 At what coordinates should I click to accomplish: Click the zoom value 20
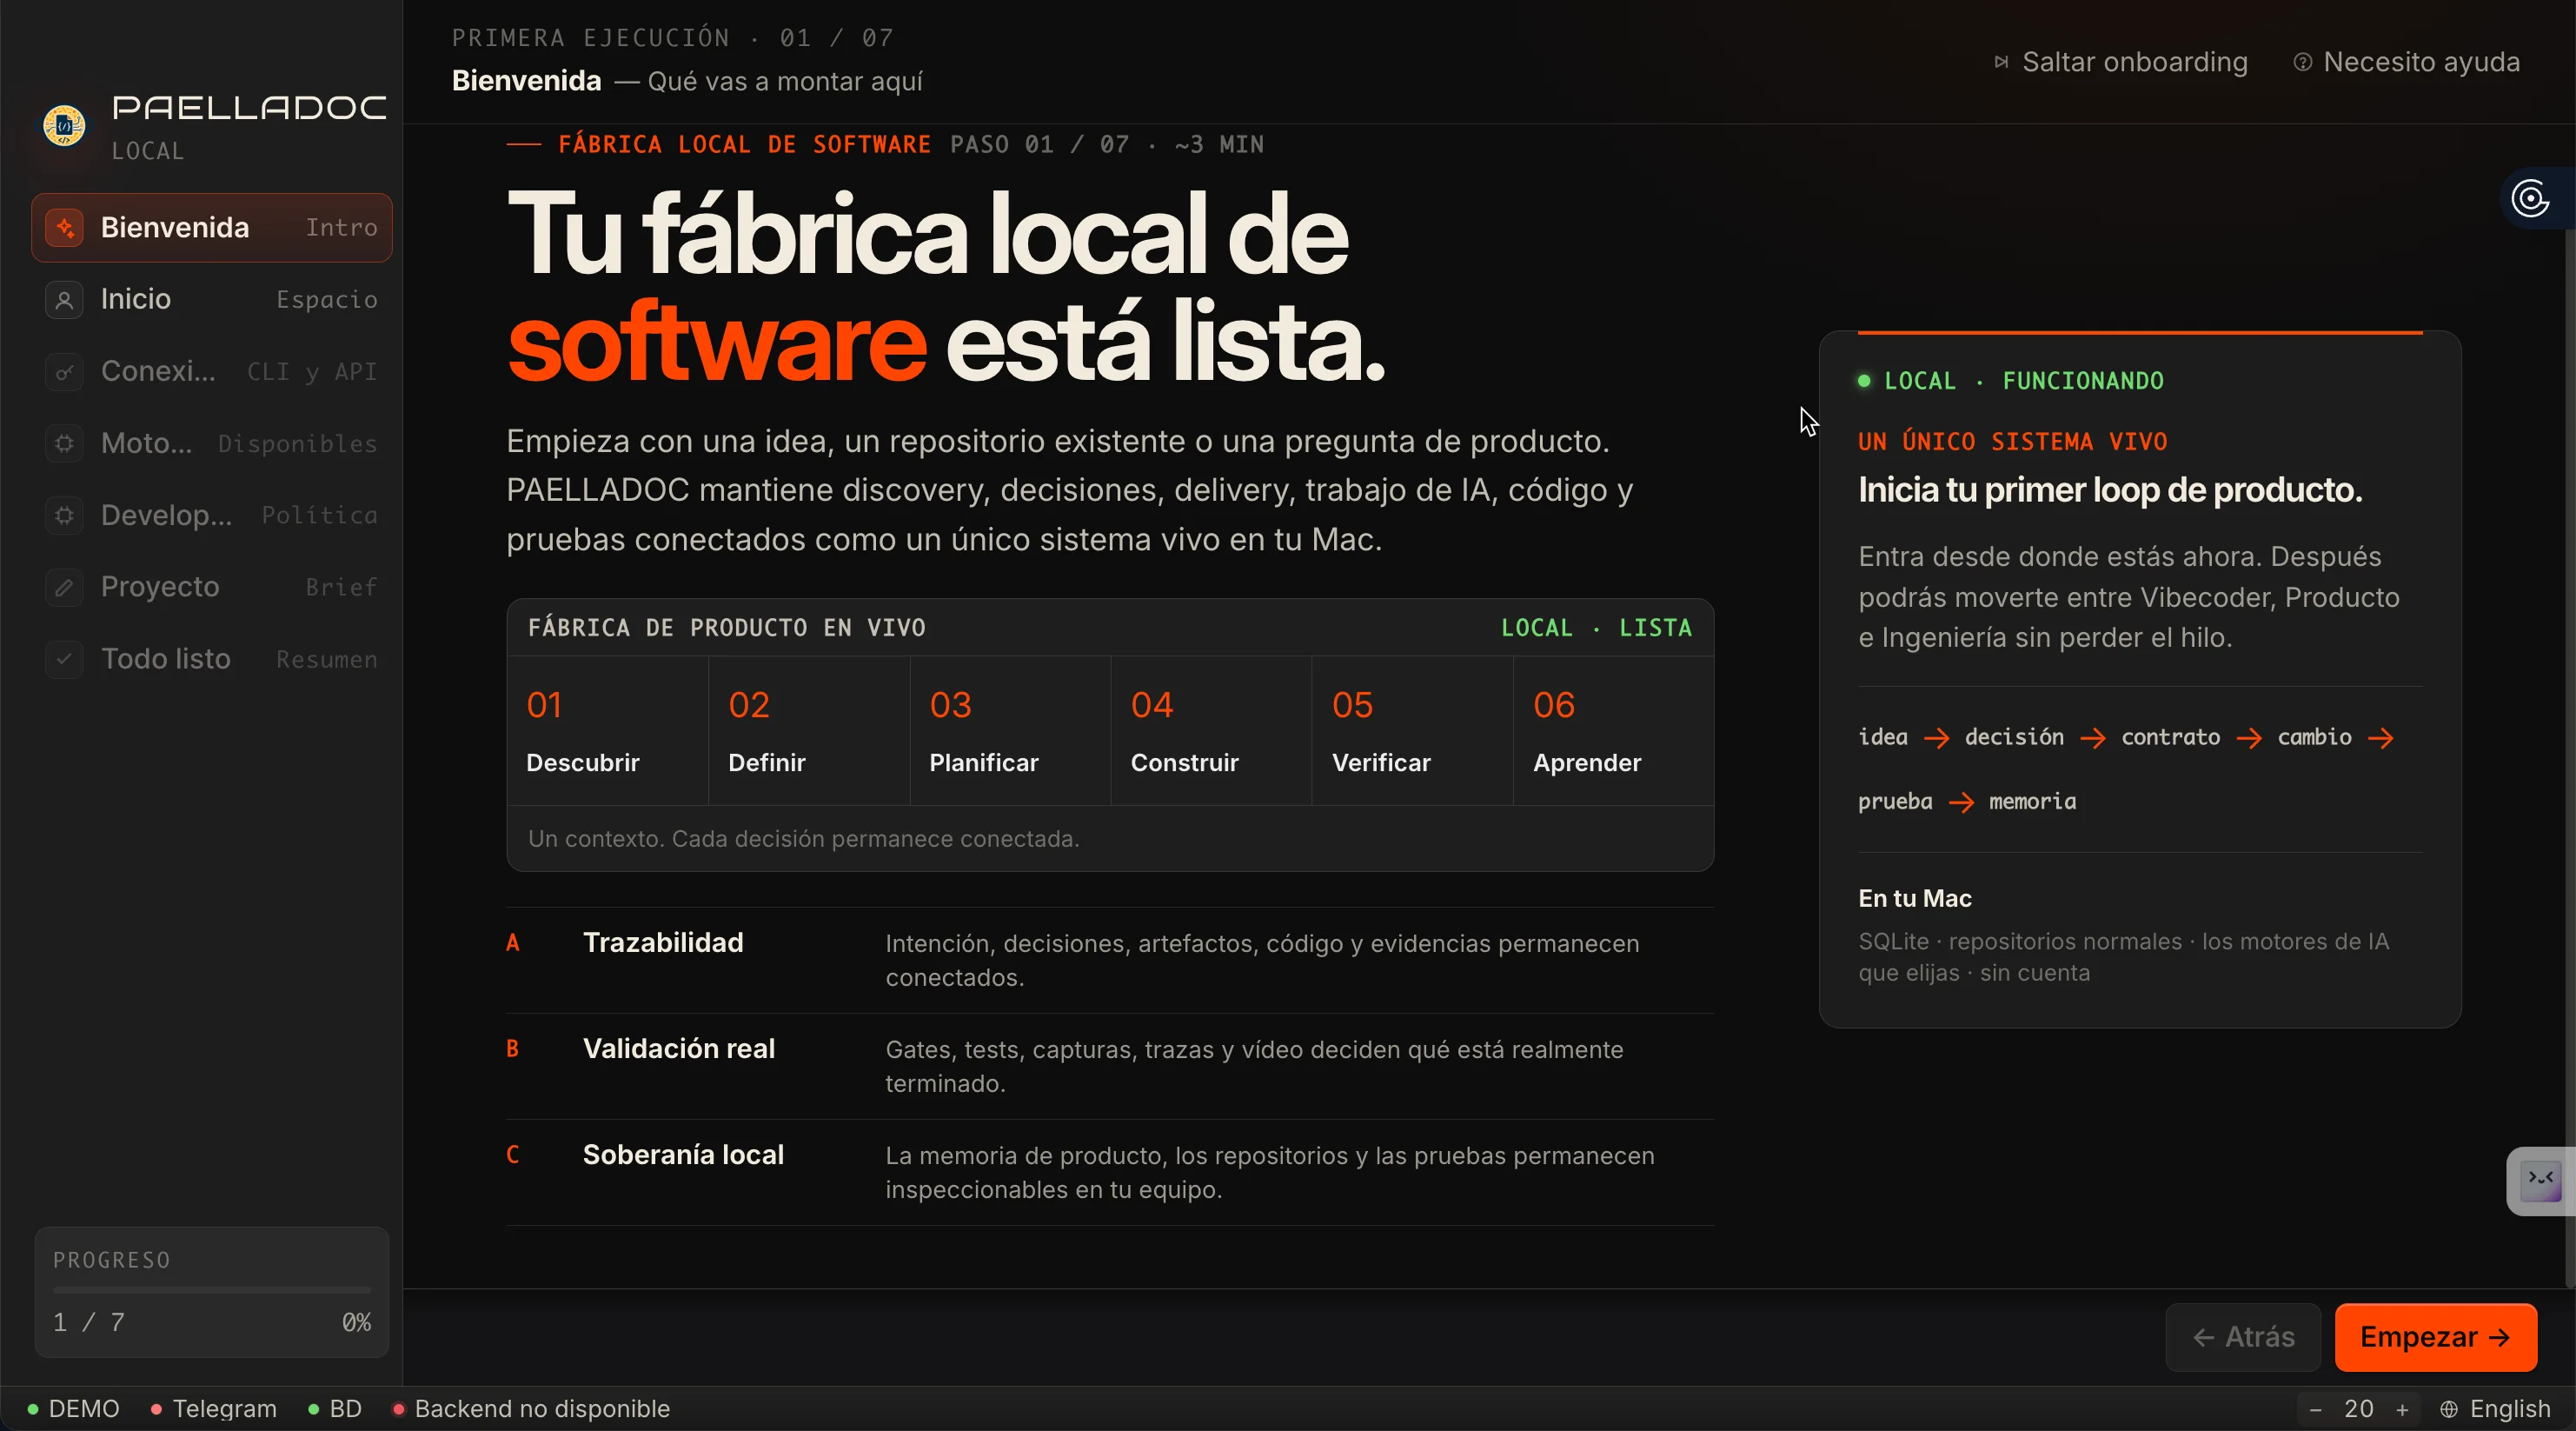coord(2358,1409)
